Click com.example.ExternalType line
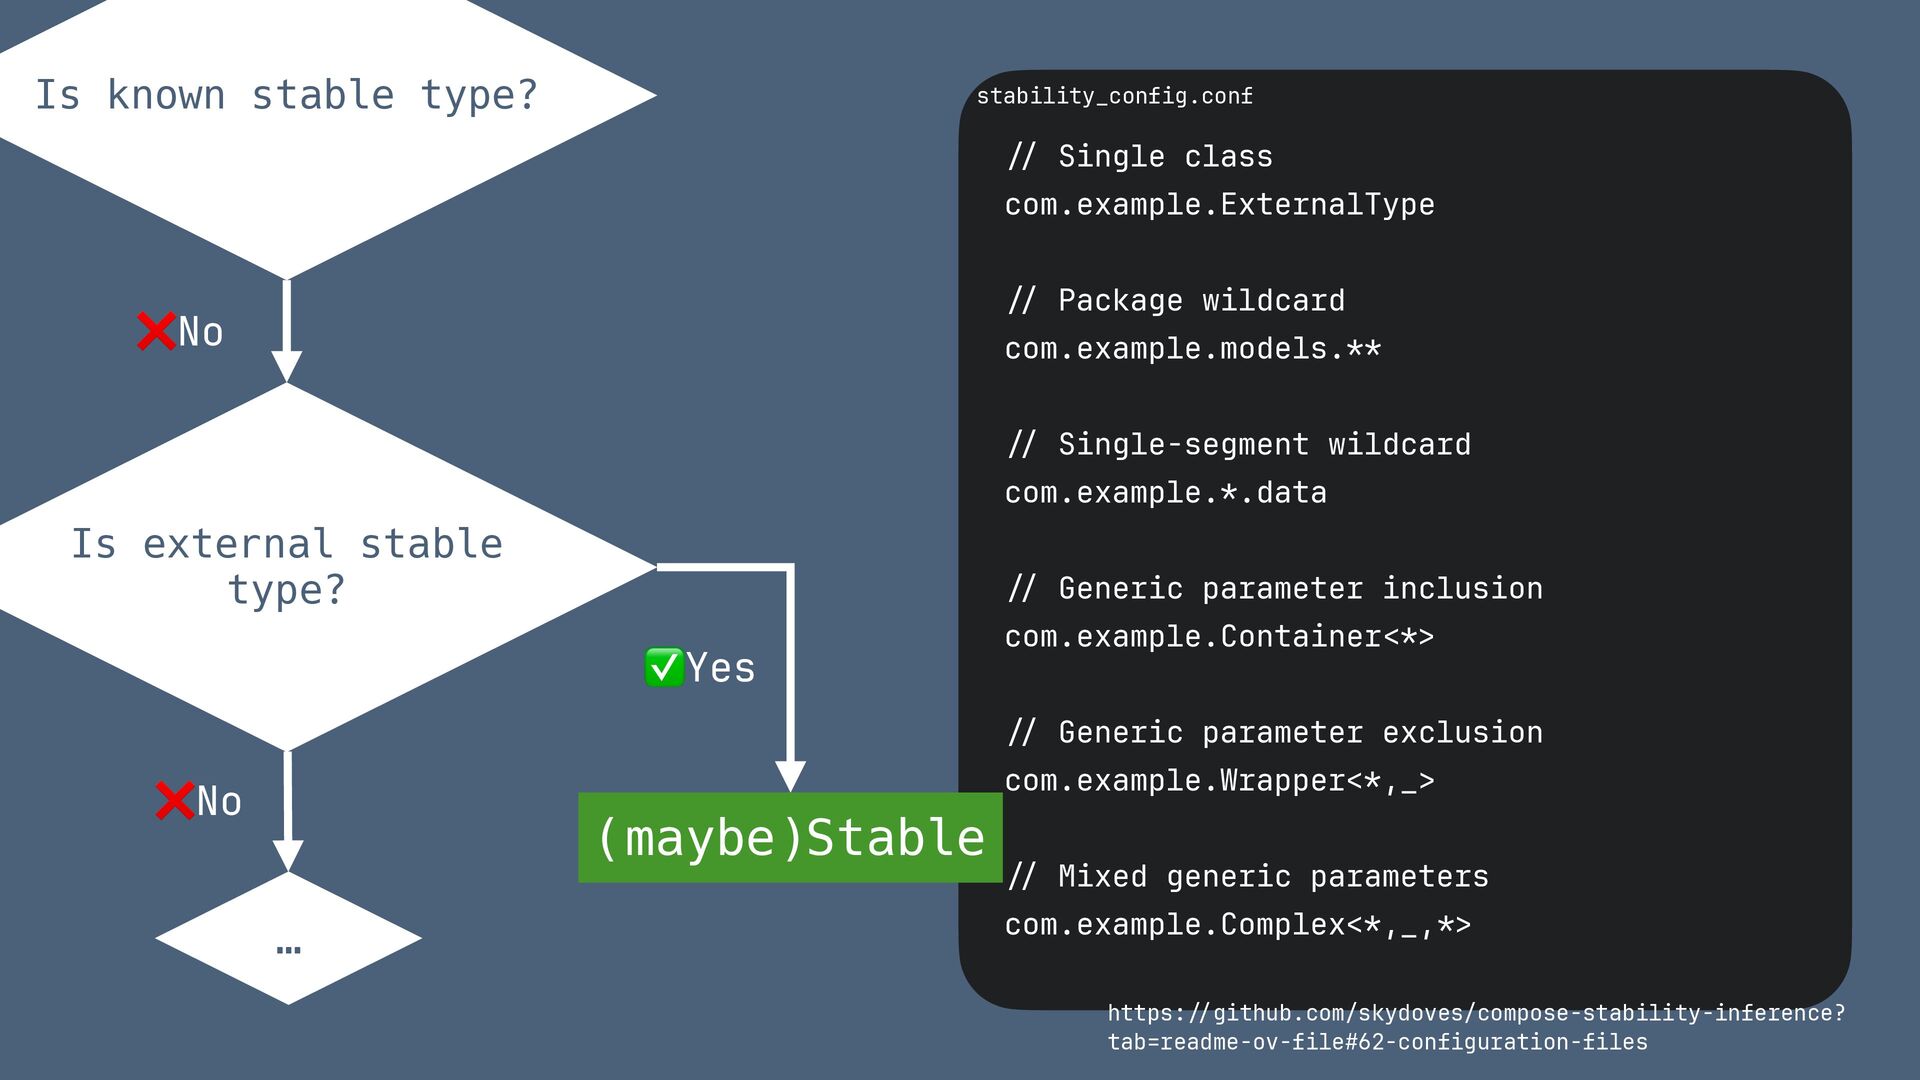 point(1219,205)
